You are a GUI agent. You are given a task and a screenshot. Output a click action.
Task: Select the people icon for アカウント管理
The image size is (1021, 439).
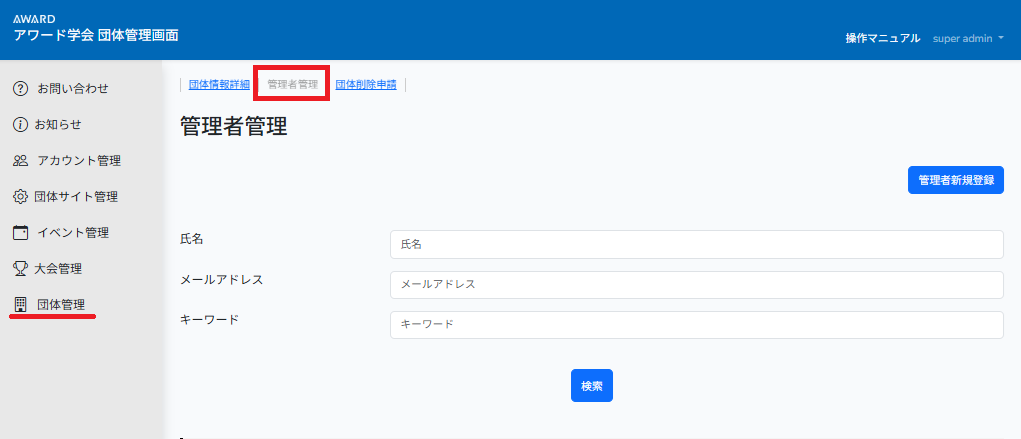20,161
